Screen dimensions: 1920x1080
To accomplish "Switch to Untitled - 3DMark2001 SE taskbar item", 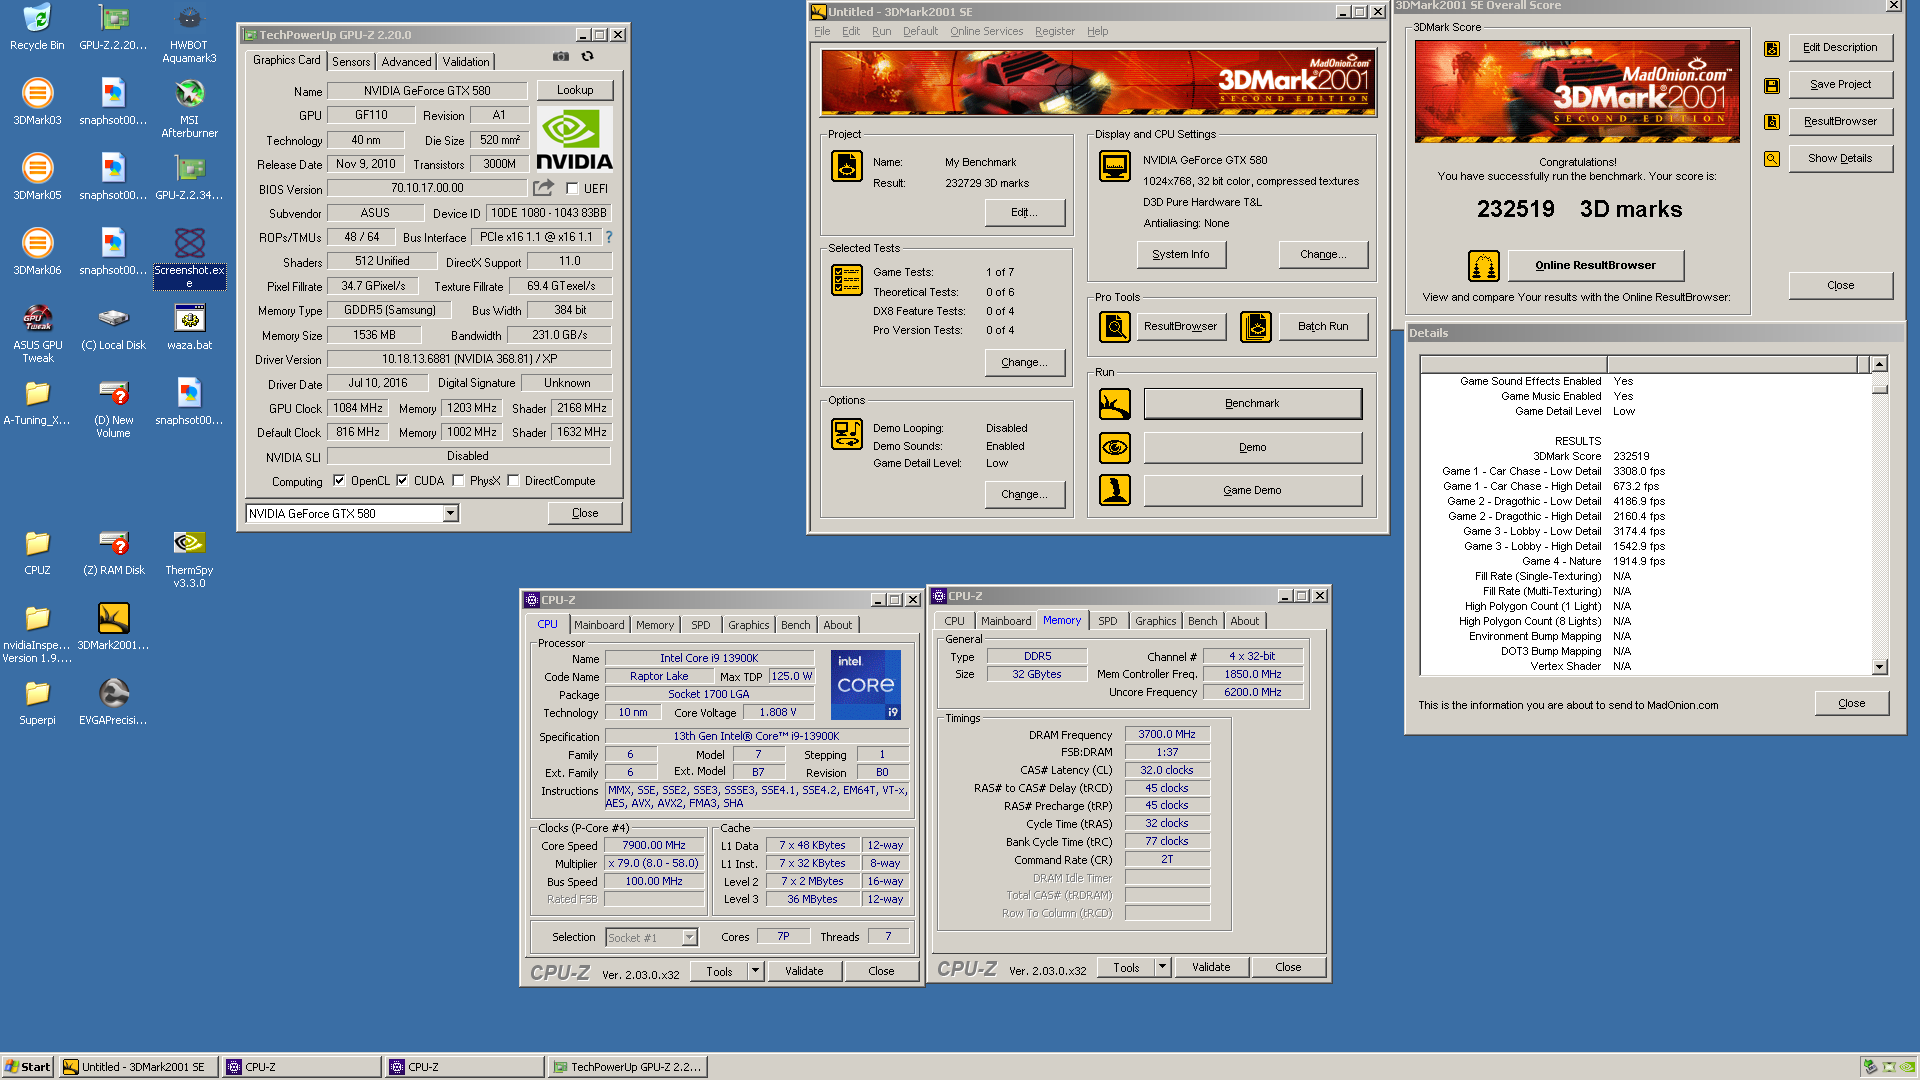I will pyautogui.click(x=137, y=1067).
